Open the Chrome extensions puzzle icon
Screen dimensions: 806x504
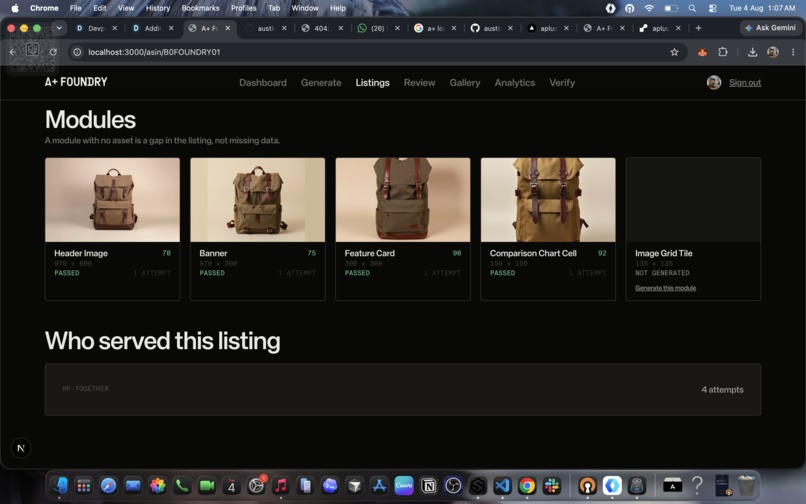click(x=723, y=52)
